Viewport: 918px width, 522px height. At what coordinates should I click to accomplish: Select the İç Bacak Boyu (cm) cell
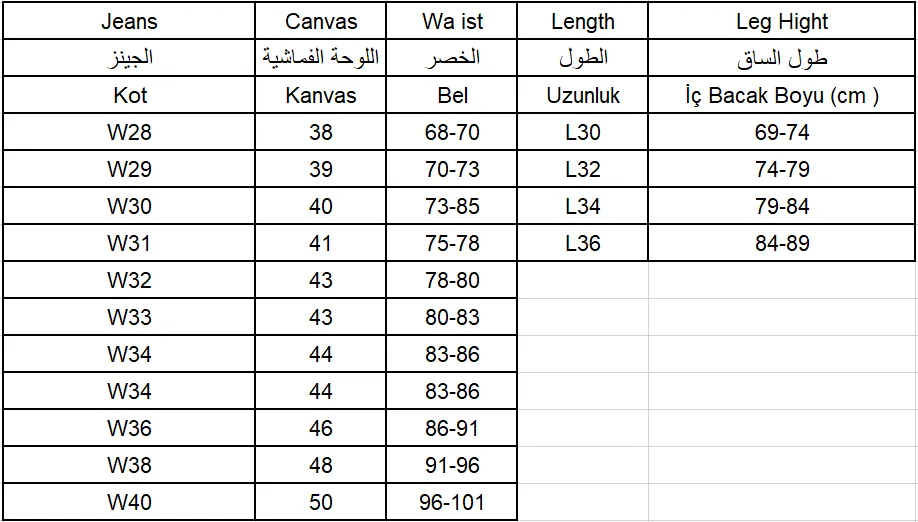tap(782, 95)
